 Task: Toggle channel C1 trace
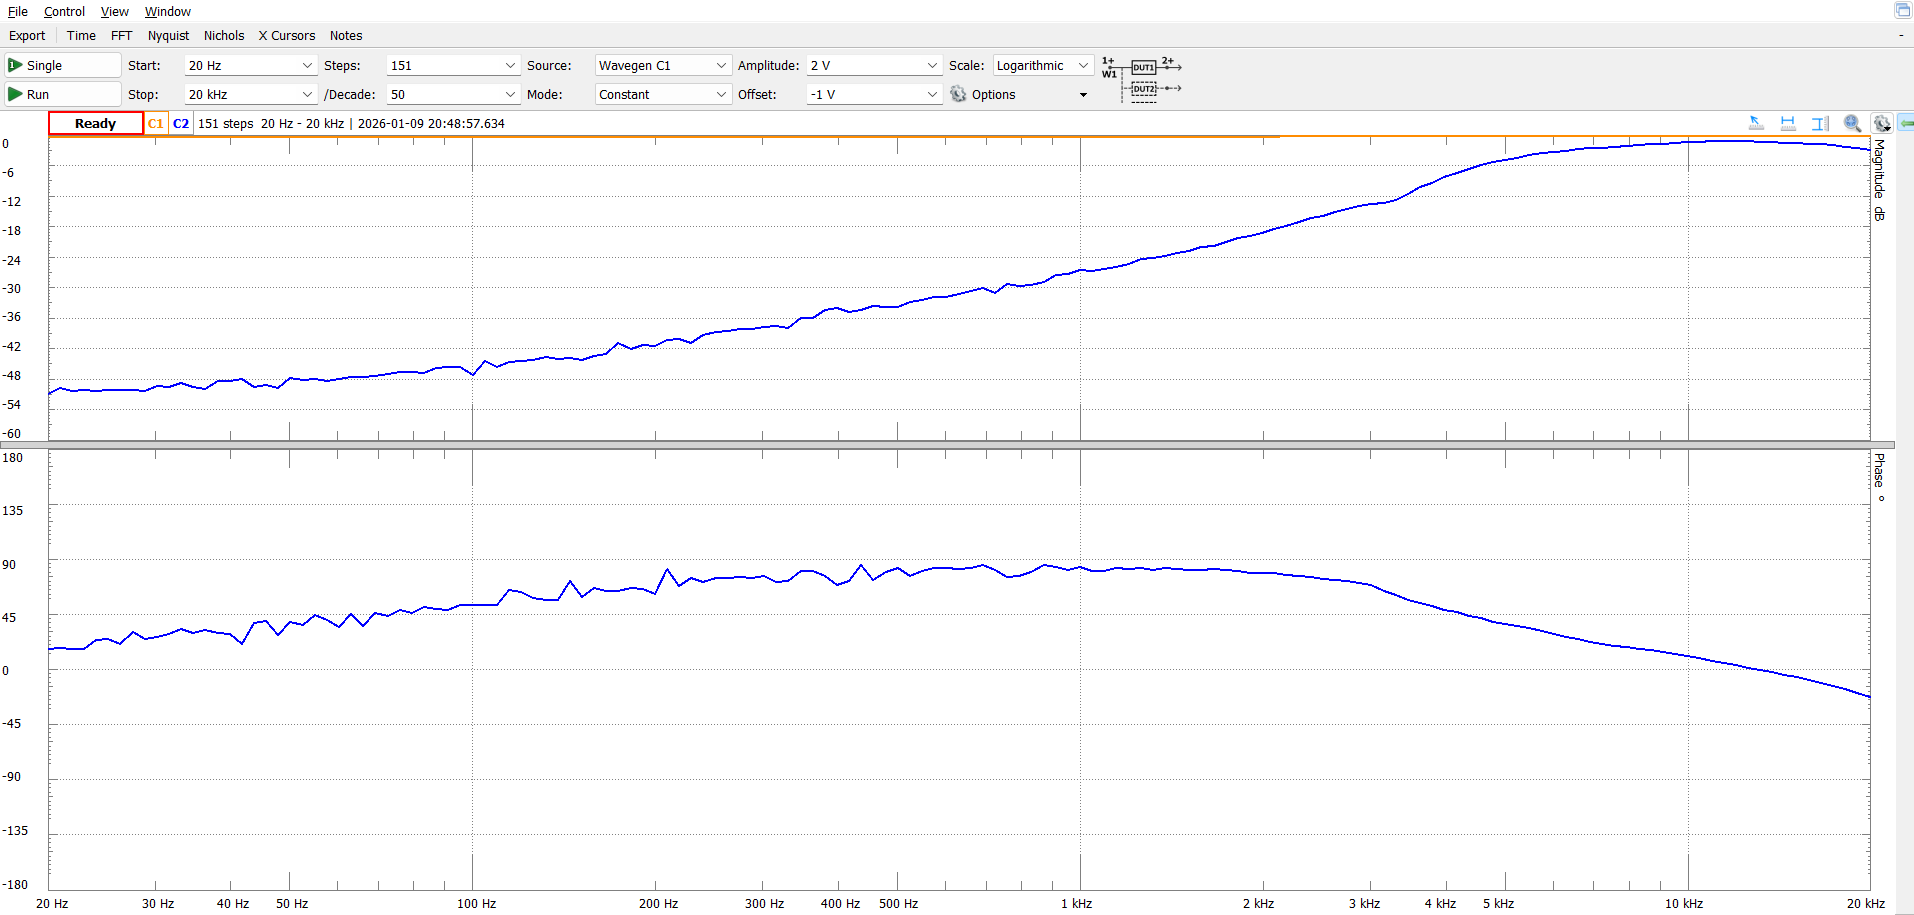[155, 124]
